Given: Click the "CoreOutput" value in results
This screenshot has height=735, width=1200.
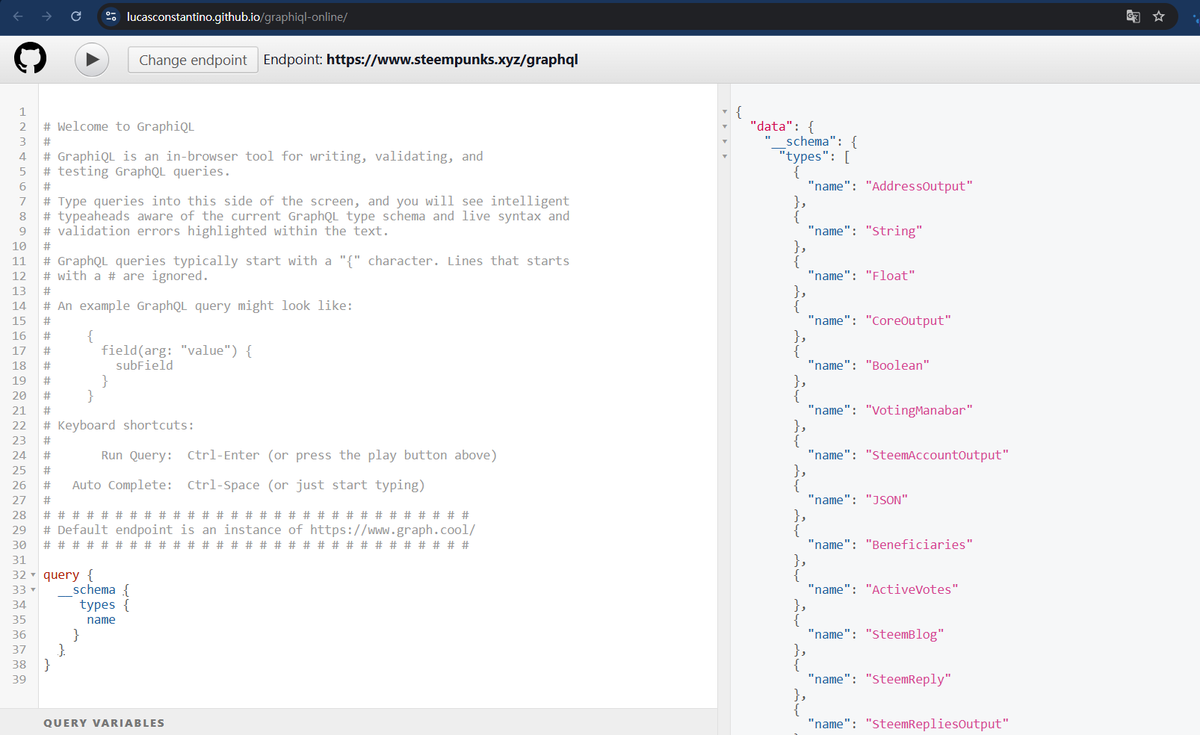Looking at the screenshot, I should coord(908,321).
